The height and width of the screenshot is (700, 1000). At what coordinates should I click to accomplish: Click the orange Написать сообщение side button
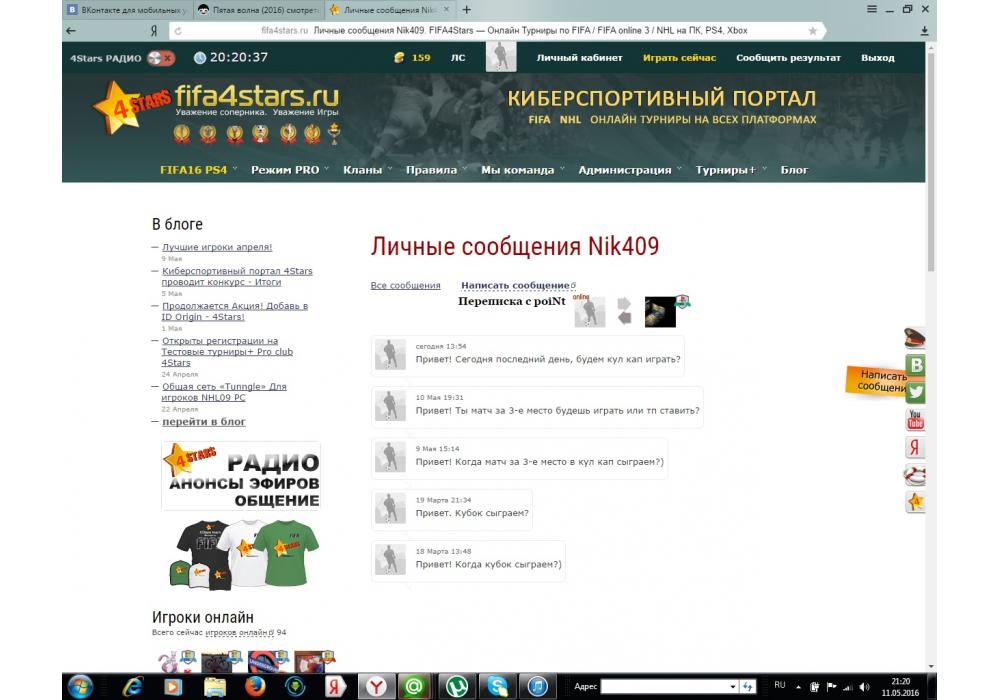coord(876,380)
